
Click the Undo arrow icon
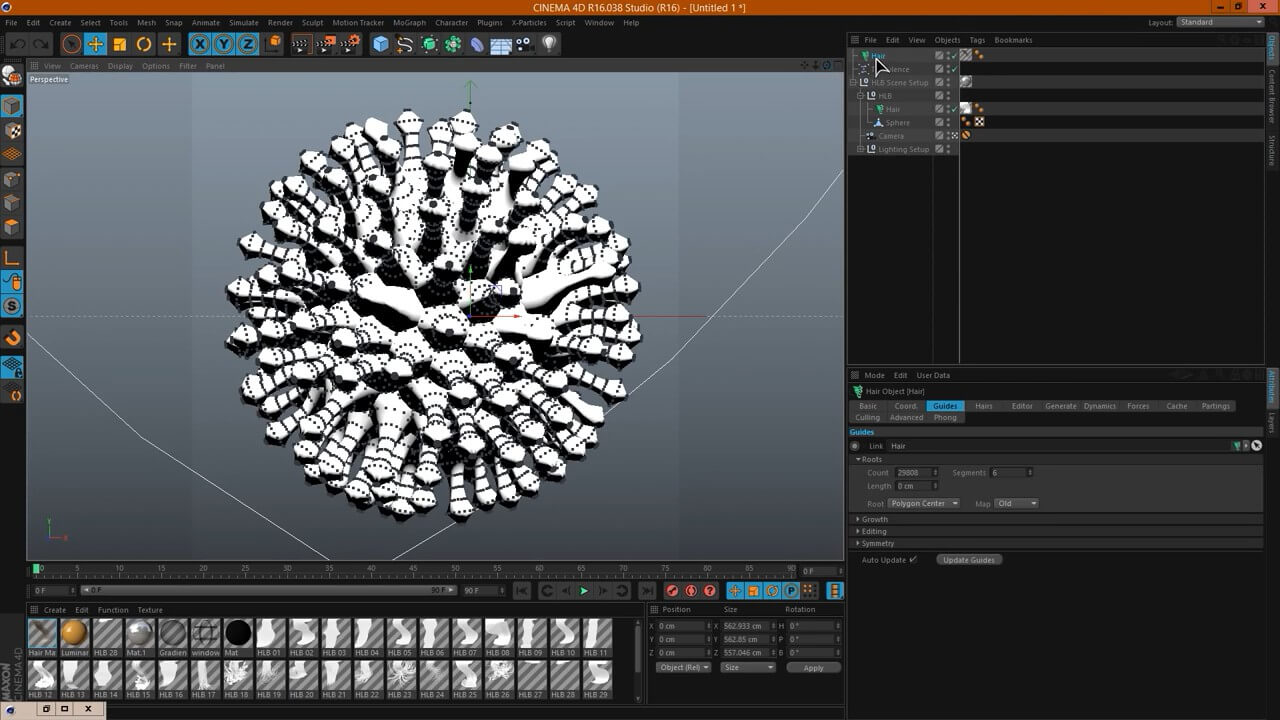(x=17, y=44)
